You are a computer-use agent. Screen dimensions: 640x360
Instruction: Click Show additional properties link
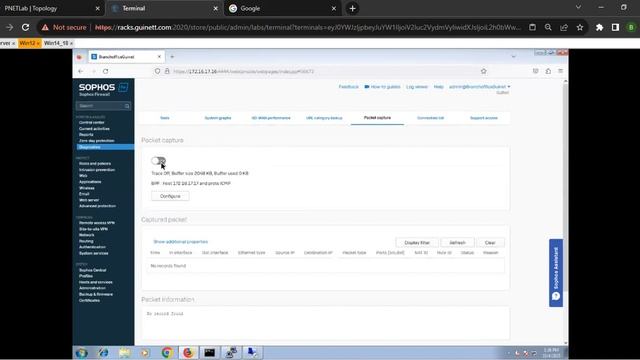pyautogui.click(x=180, y=242)
